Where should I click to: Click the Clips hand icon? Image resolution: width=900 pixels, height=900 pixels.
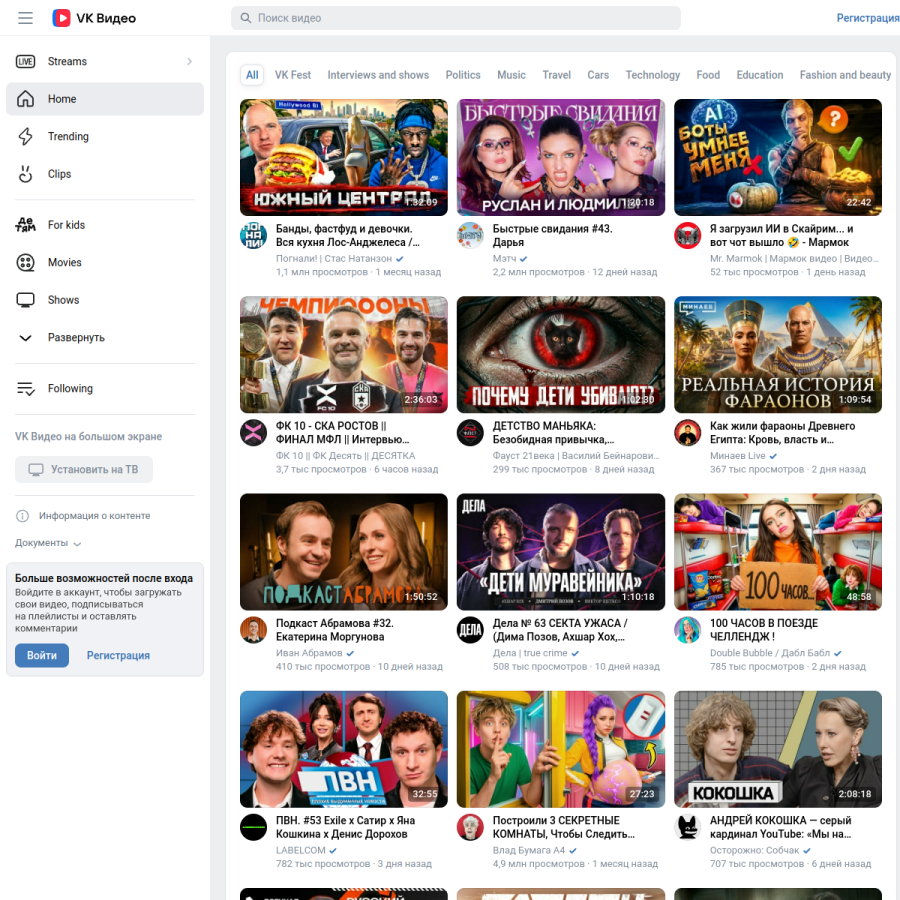click(x=25, y=174)
